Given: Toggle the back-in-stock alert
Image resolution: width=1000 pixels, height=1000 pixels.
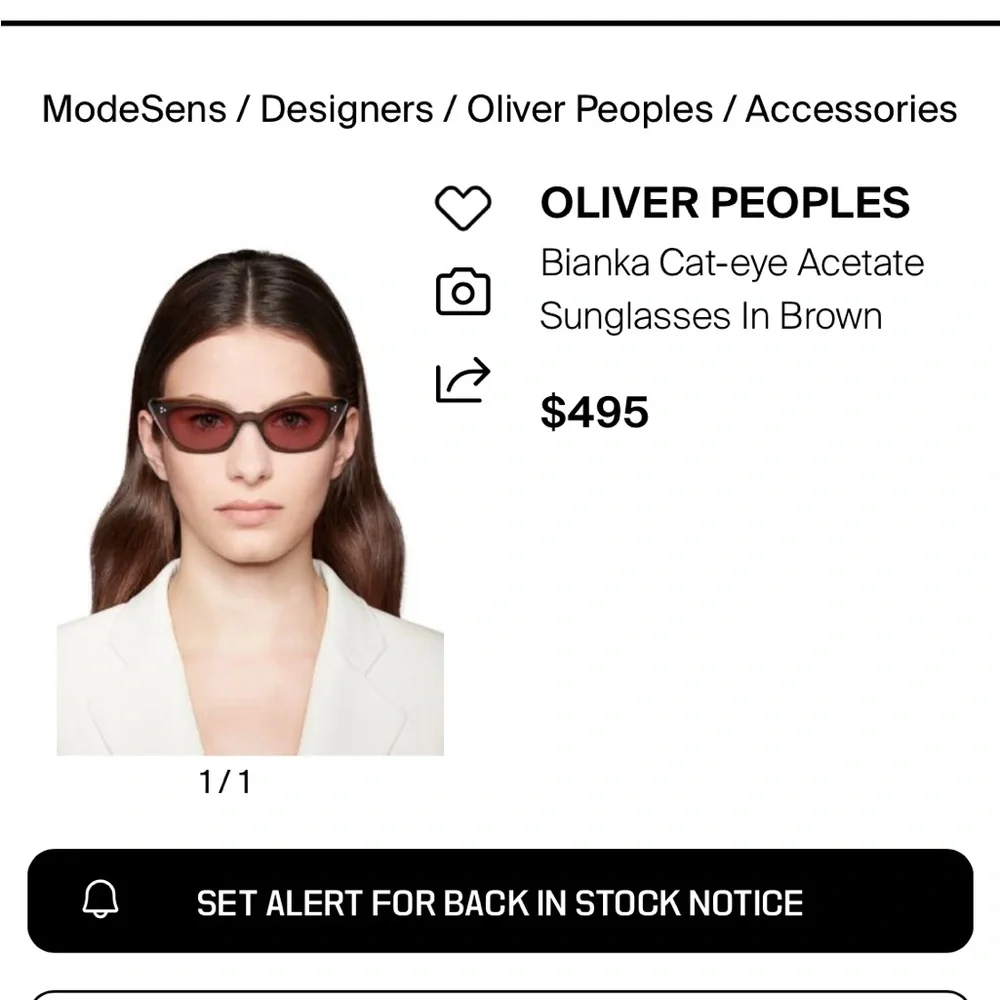Looking at the screenshot, I should coord(500,902).
